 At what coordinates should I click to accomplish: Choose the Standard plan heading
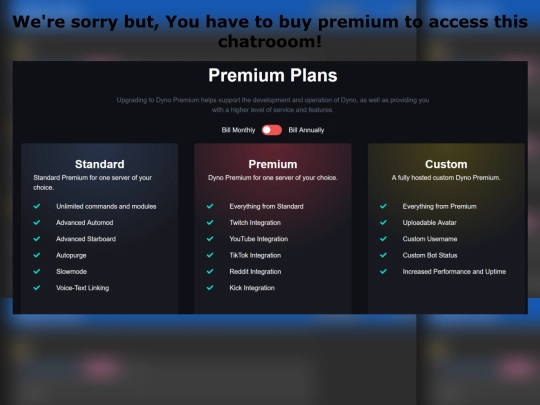[100, 164]
